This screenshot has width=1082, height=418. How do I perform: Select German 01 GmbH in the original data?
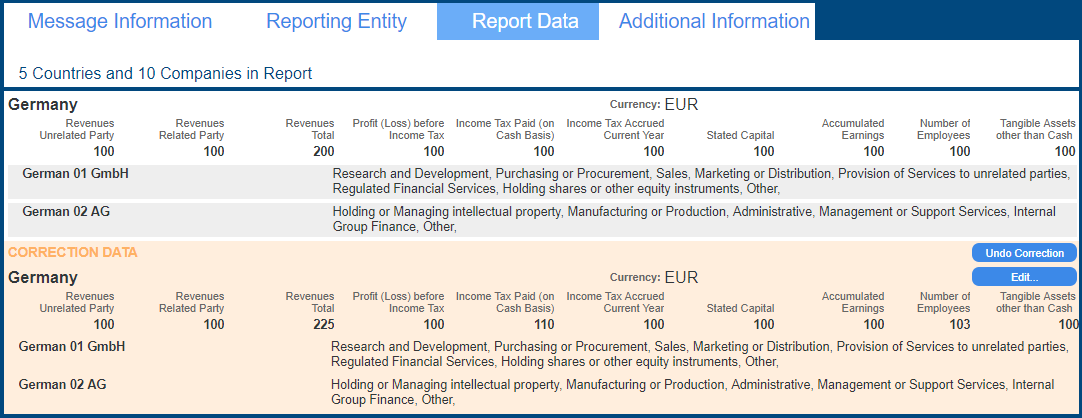pyautogui.click(x=76, y=174)
